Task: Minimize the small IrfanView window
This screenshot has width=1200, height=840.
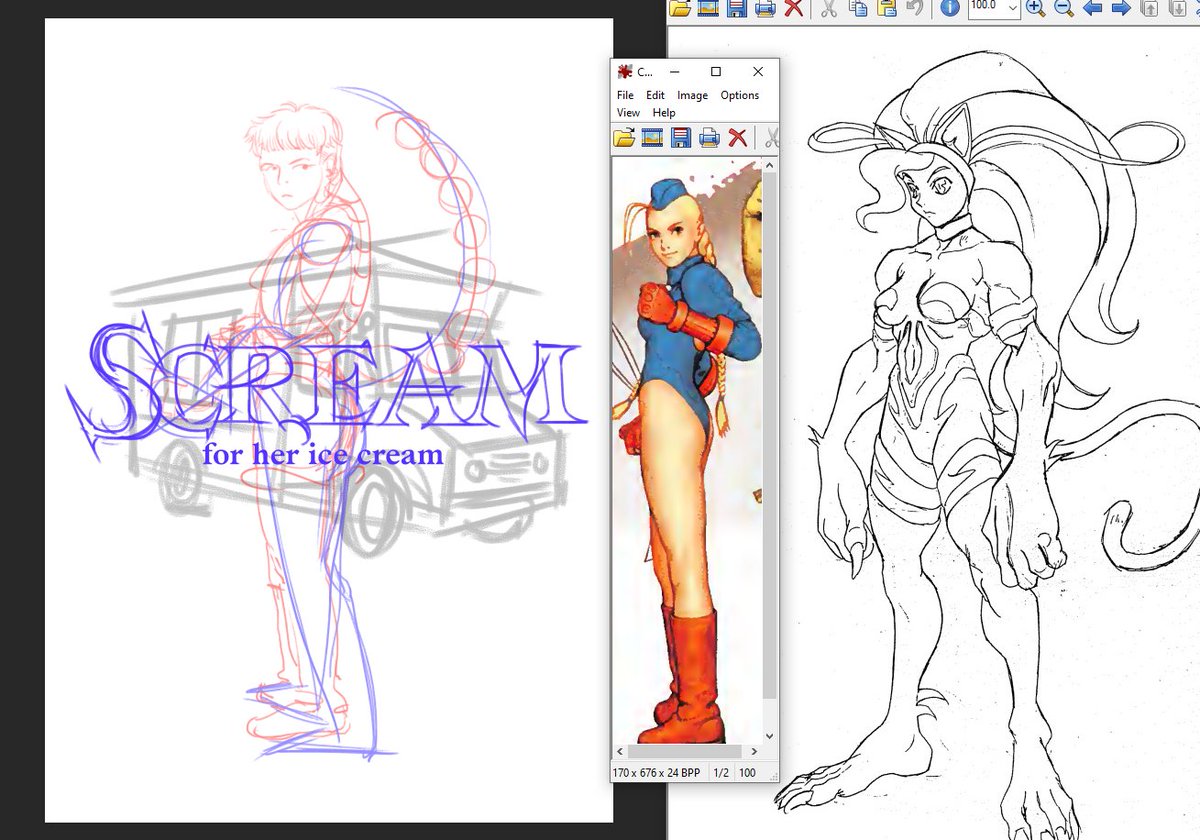Action: [675, 72]
